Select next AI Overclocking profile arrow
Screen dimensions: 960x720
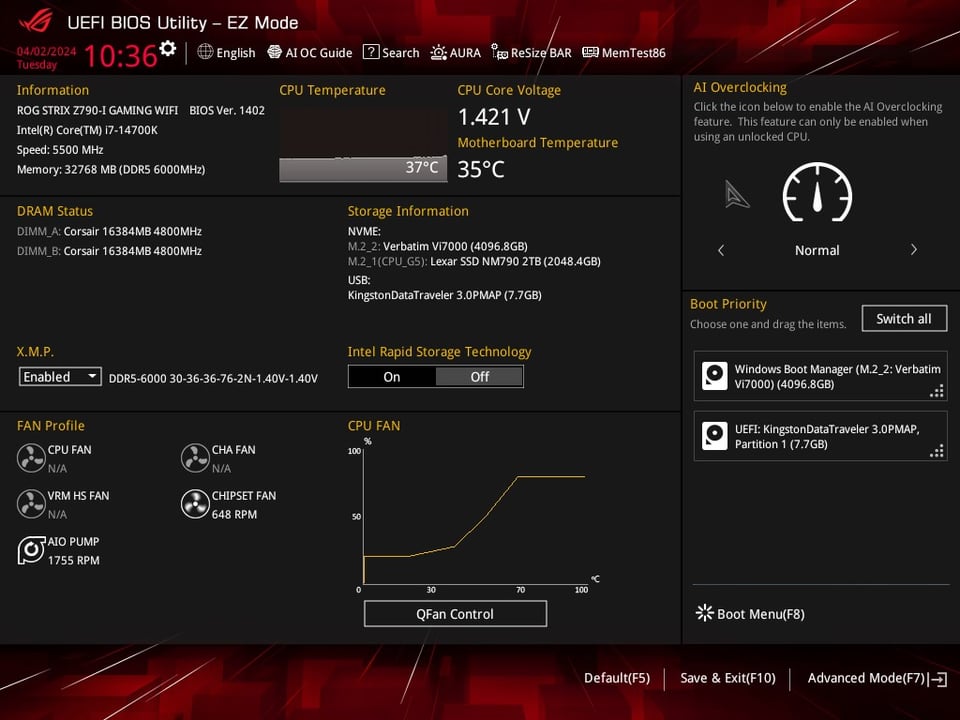click(x=913, y=249)
